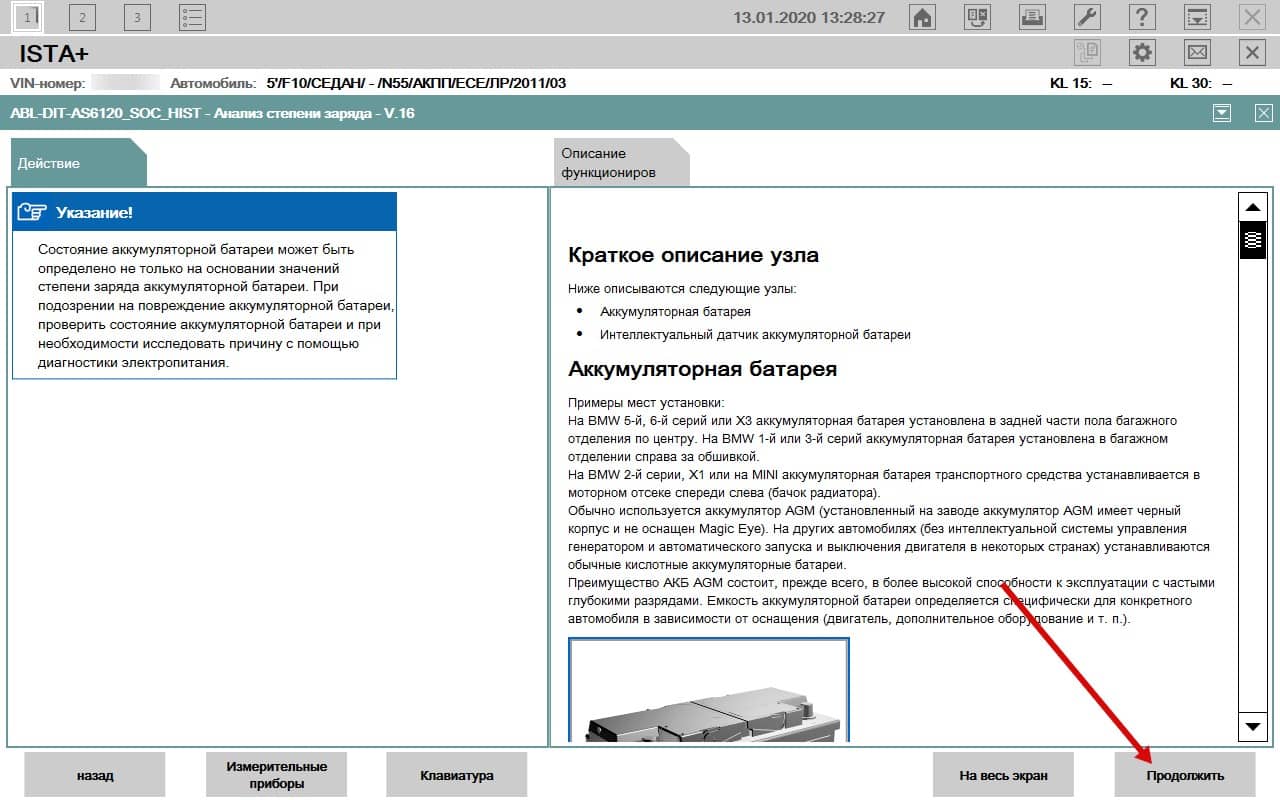The height and width of the screenshot is (800, 1280).
Task: Open the top bar window dropdown icon
Action: pos(1197,17)
